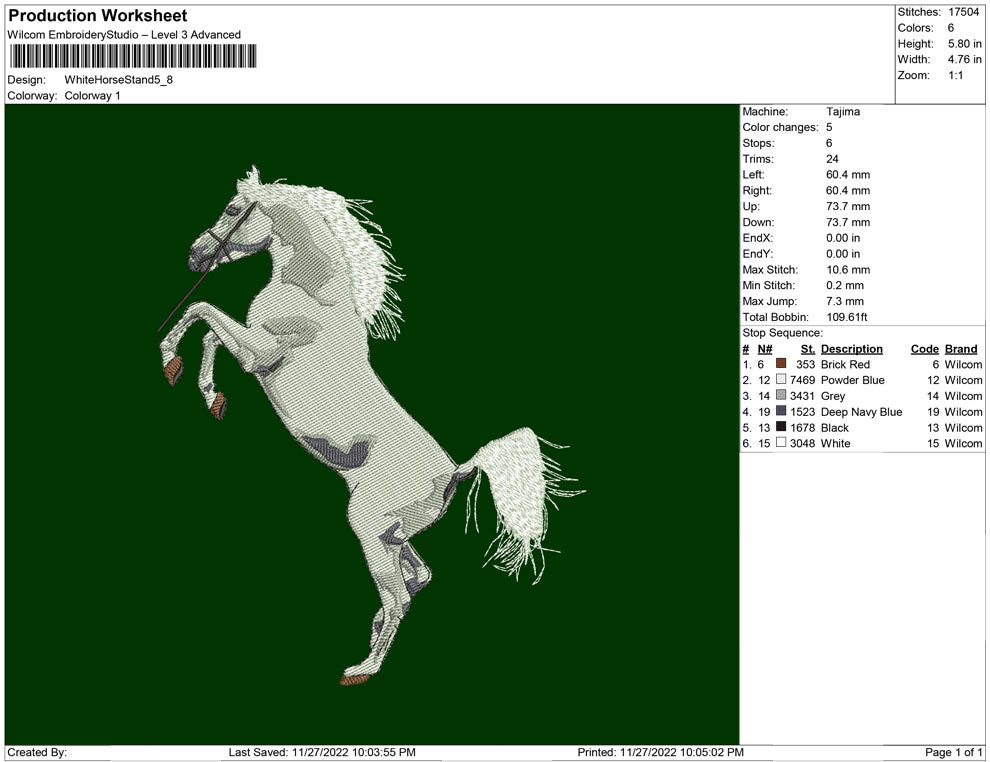The width and height of the screenshot is (990, 762).
Task: Click the Production Worksheet title
Action: [98, 16]
